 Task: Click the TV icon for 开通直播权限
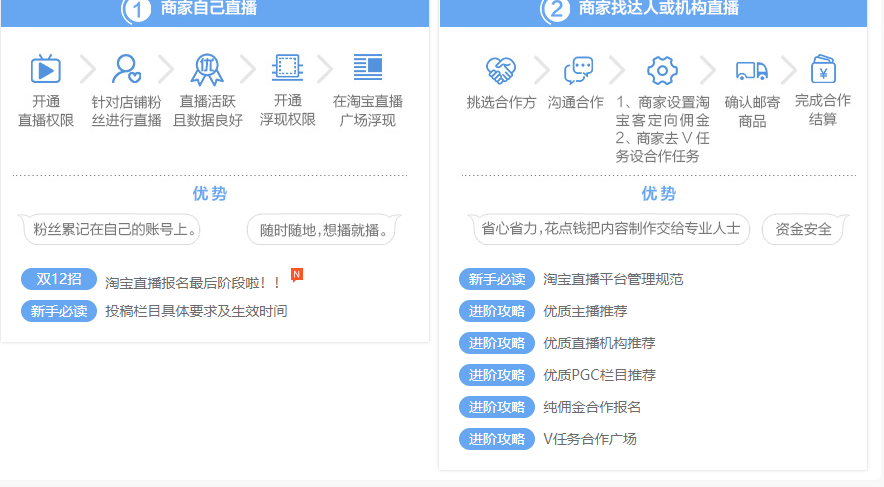coord(46,69)
